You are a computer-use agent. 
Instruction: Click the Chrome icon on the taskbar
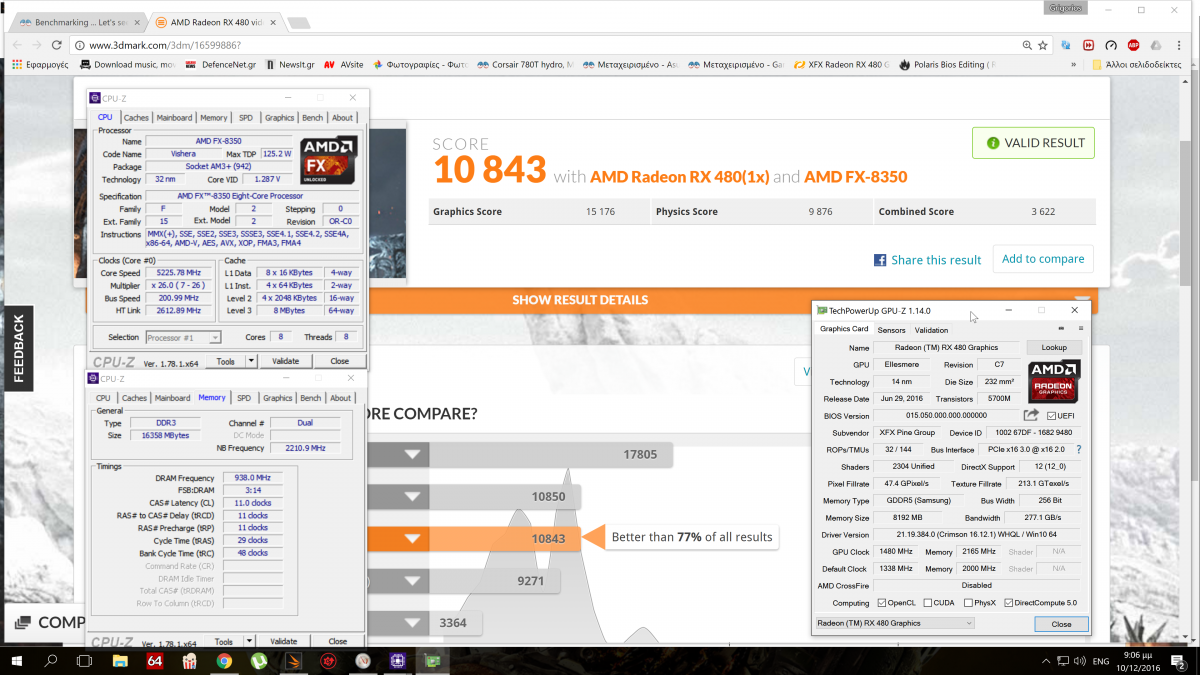(x=224, y=661)
